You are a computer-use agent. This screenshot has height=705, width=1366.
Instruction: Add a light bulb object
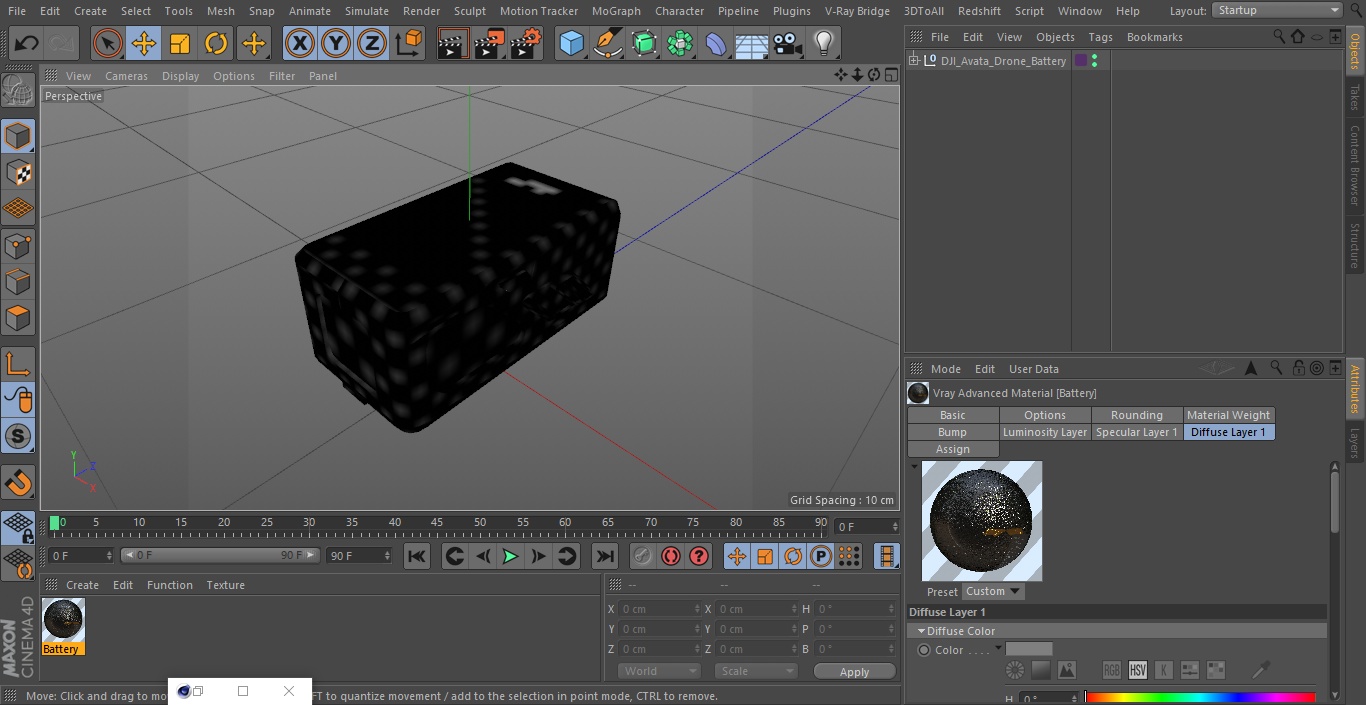(824, 44)
